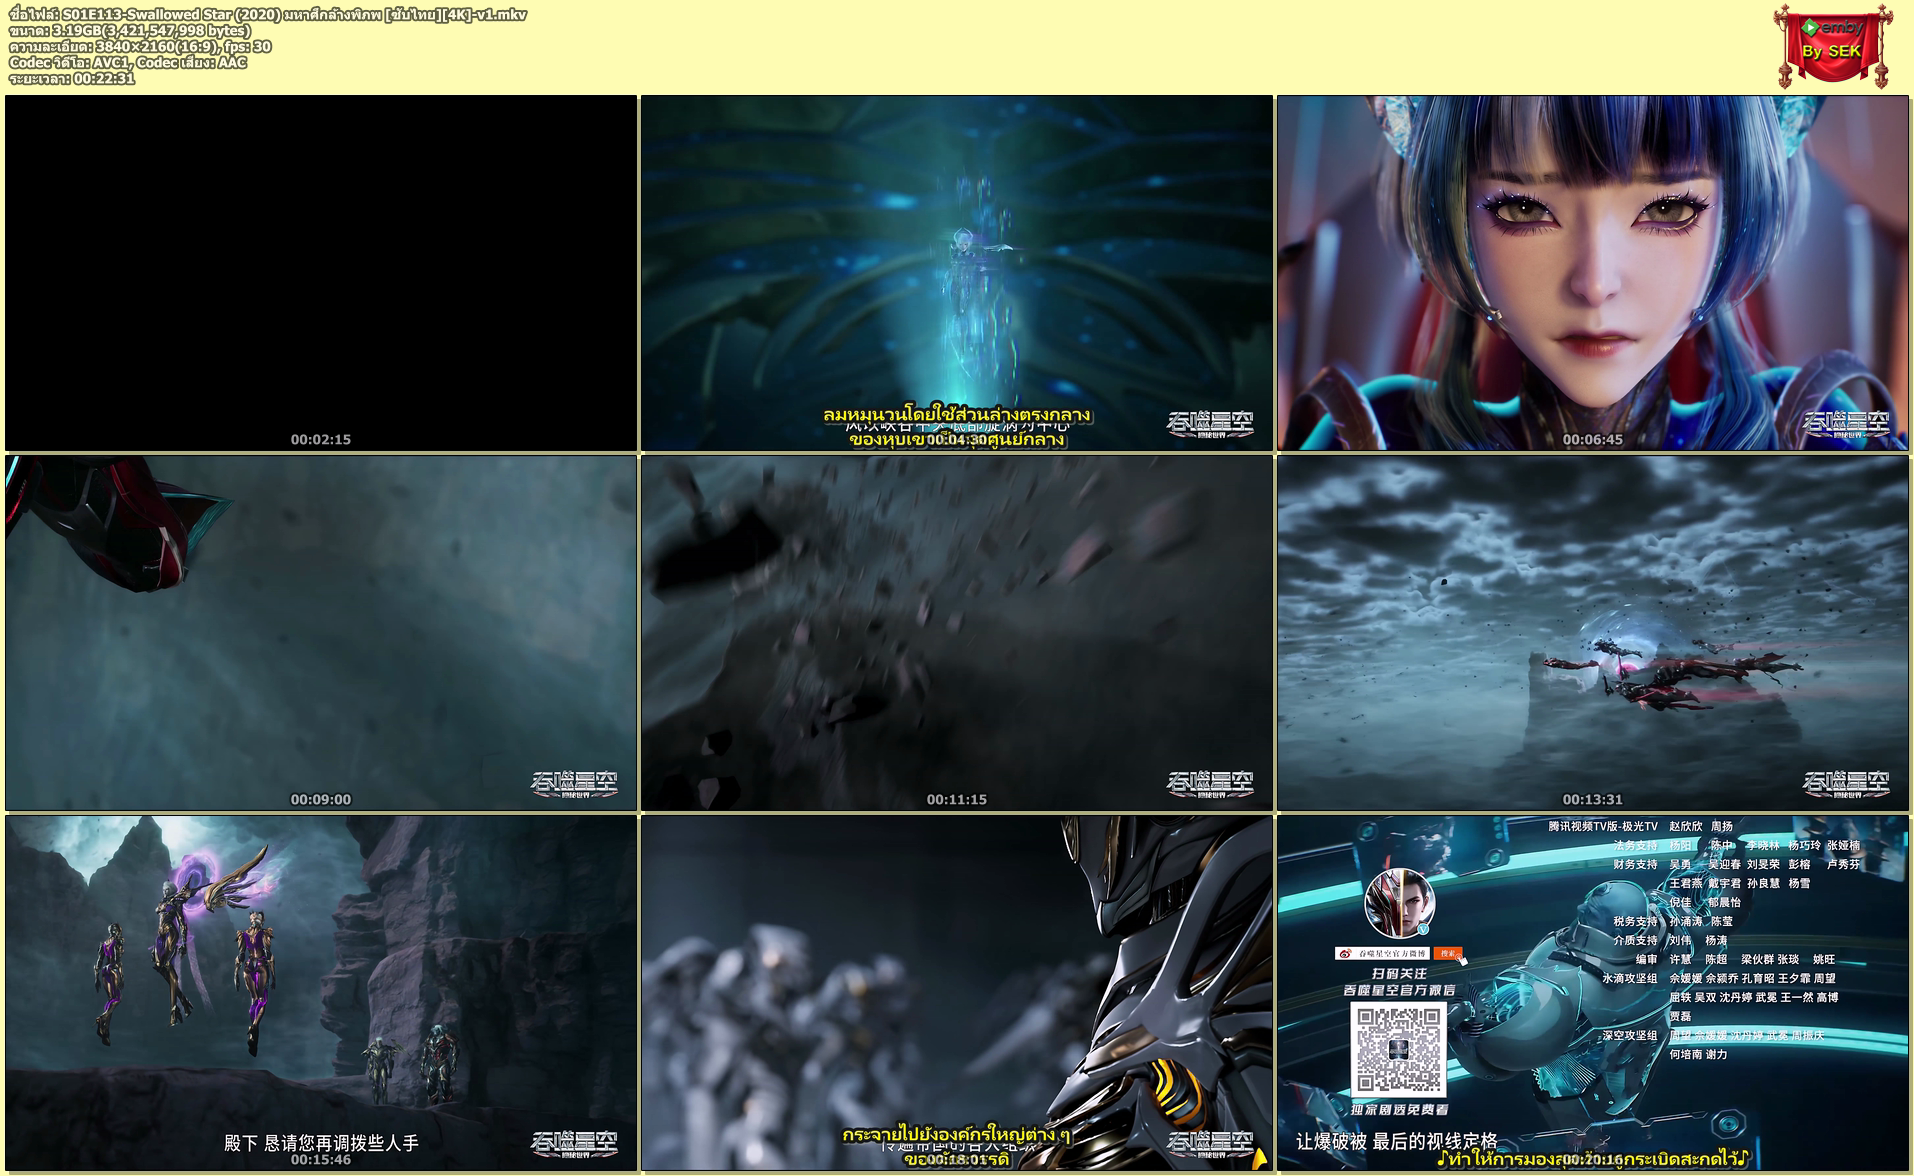The height and width of the screenshot is (1176, 1914).
Task: Open the black frame thumbnail at 00:02:15
Action: coord(321,273)
